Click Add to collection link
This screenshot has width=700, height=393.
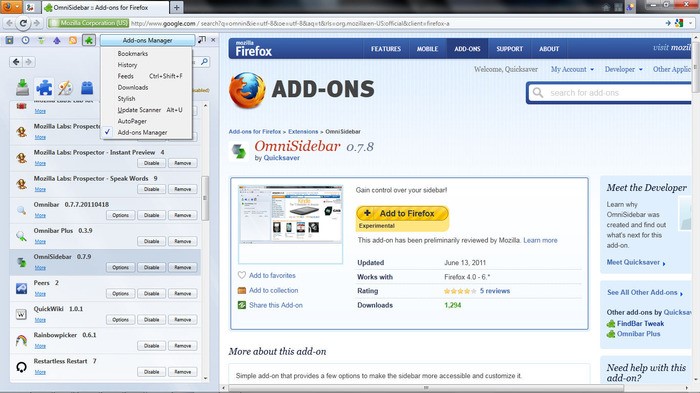268,290
